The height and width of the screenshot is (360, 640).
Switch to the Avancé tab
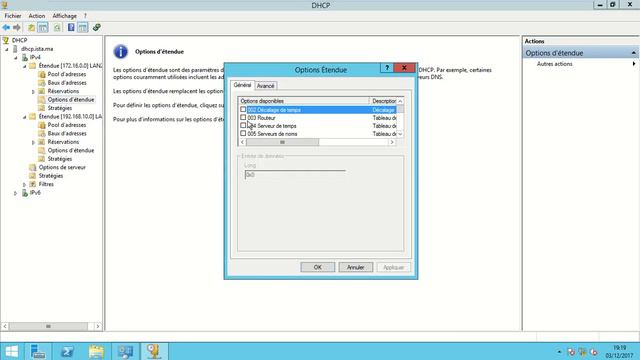pyautogui.click(x=265, y=86)
